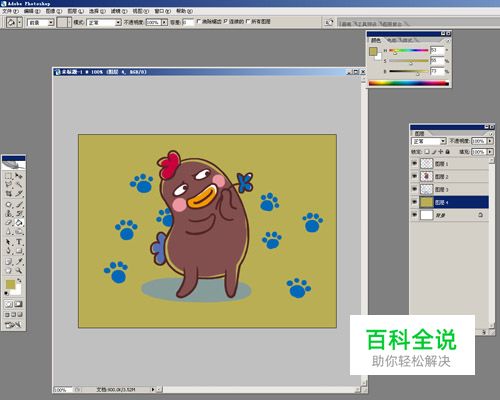Select the Eyedropper tool
500x400 pixels.
click(x=19, y=262)
